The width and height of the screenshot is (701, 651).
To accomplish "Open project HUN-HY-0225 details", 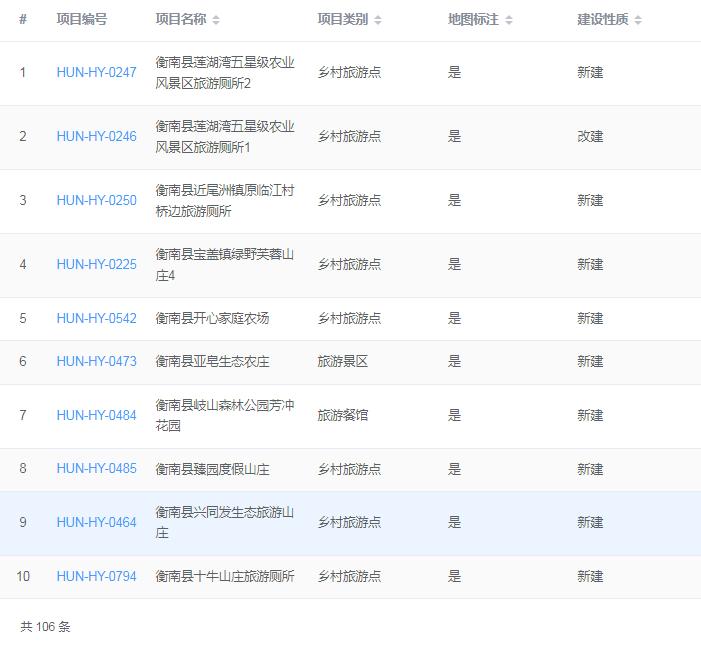I will 96,265.
